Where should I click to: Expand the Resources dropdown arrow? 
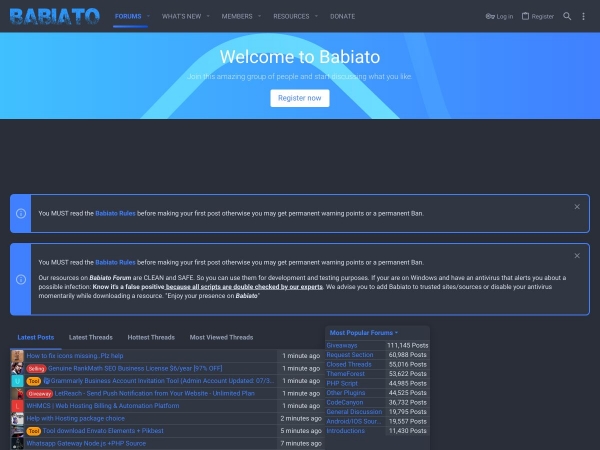tap(316, 16)
